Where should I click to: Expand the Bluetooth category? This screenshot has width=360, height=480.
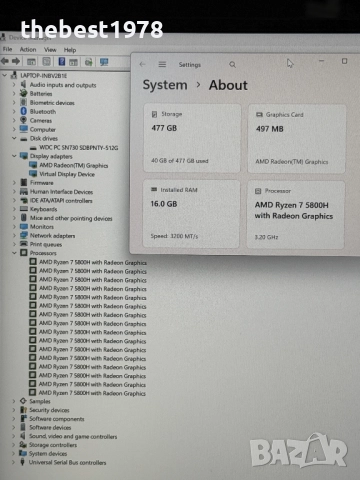[14, 111]
